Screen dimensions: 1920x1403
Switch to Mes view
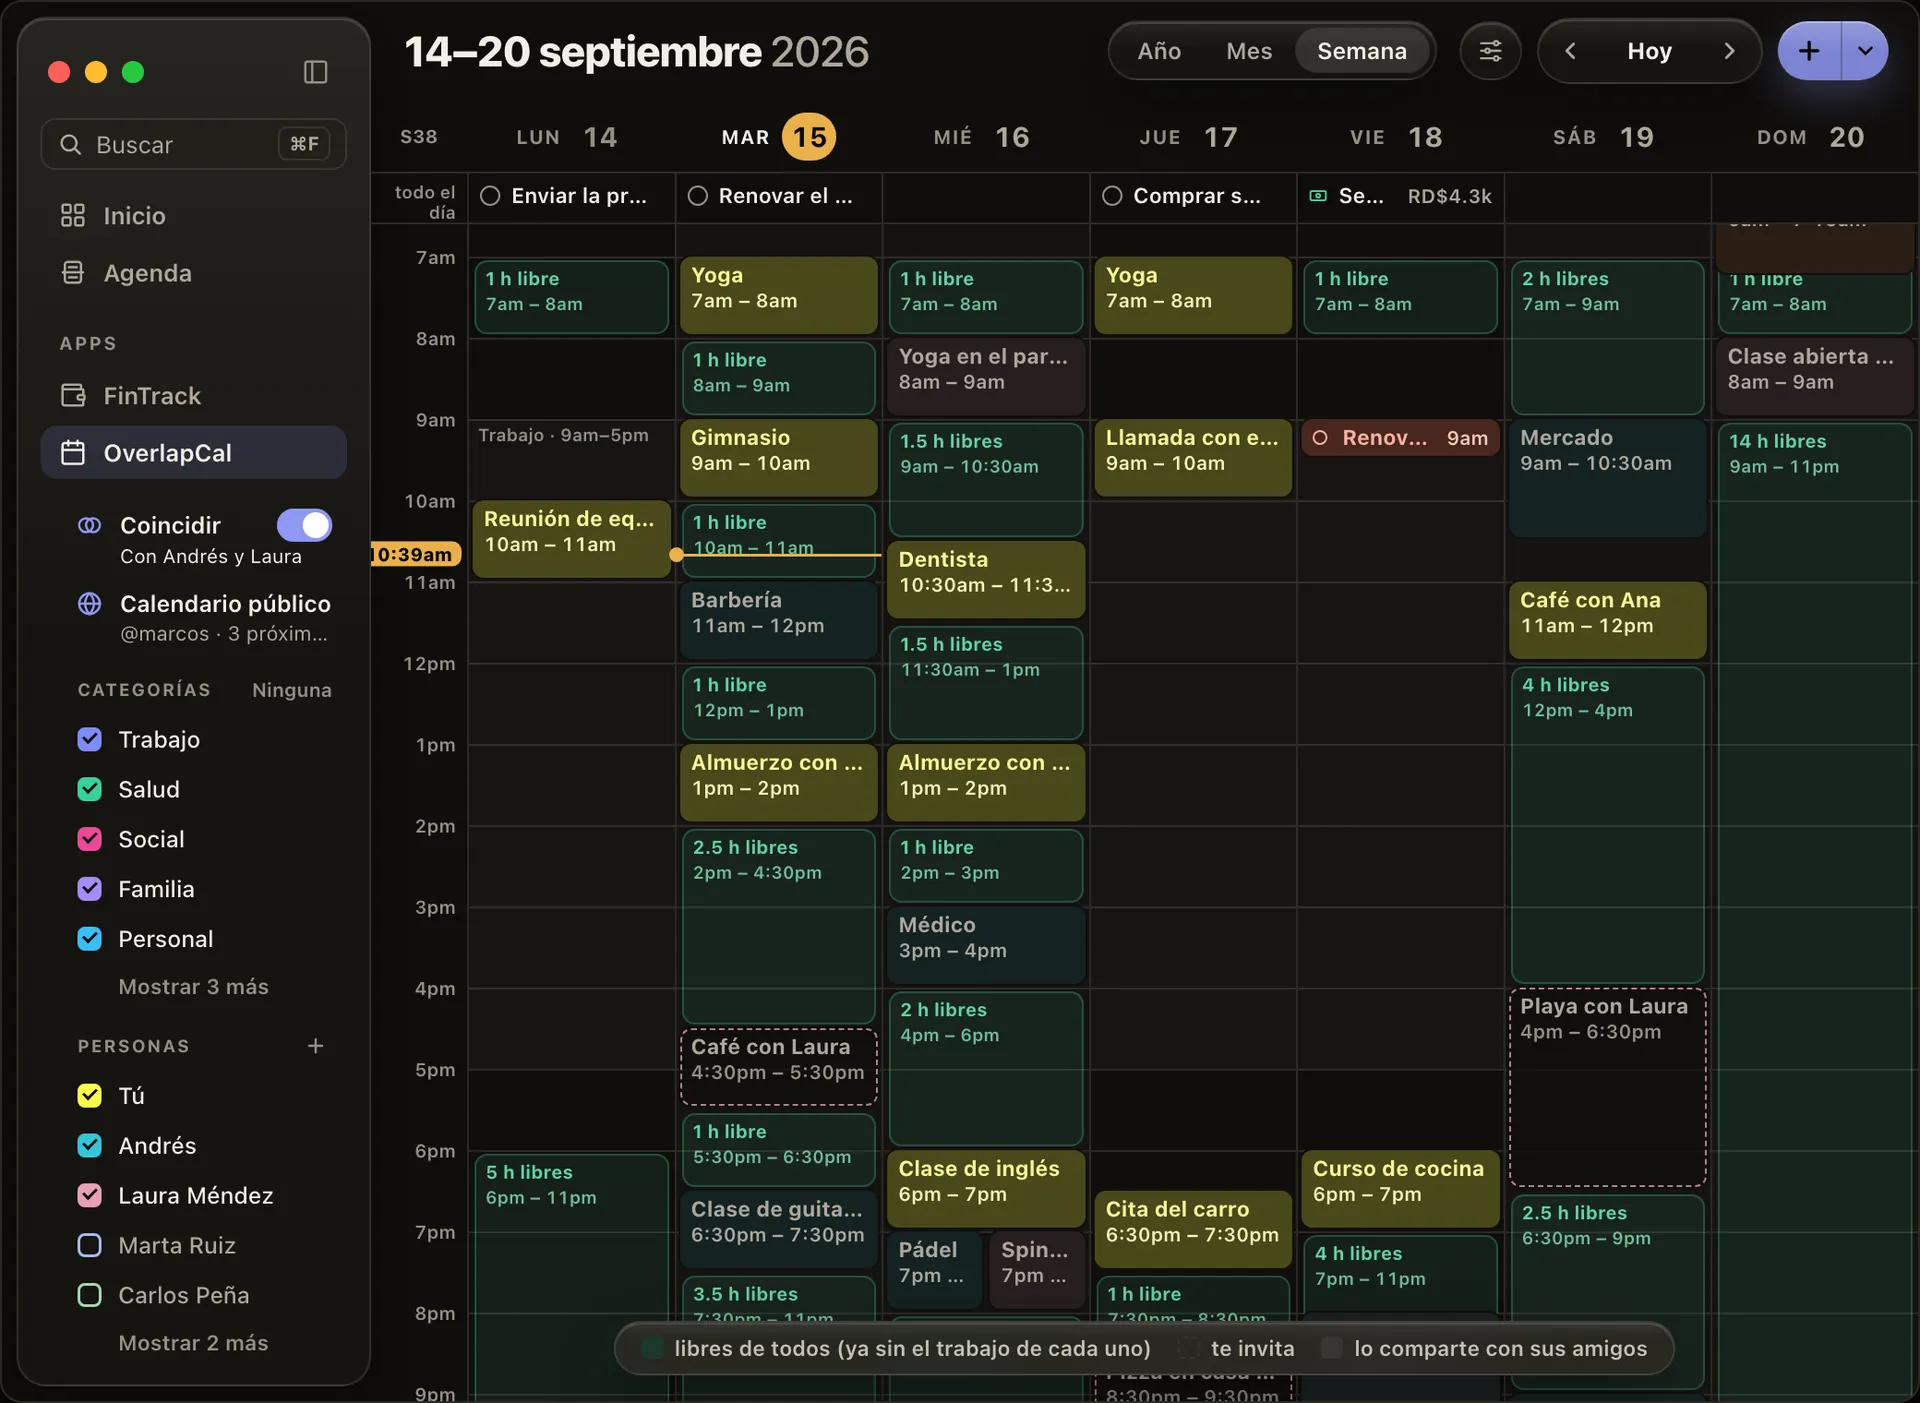1249,51
